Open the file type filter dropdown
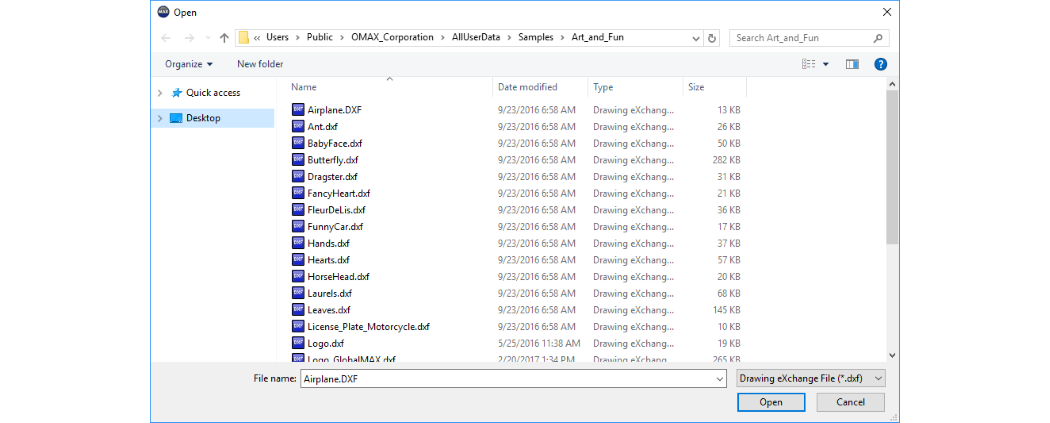 (x=809, y=379)
